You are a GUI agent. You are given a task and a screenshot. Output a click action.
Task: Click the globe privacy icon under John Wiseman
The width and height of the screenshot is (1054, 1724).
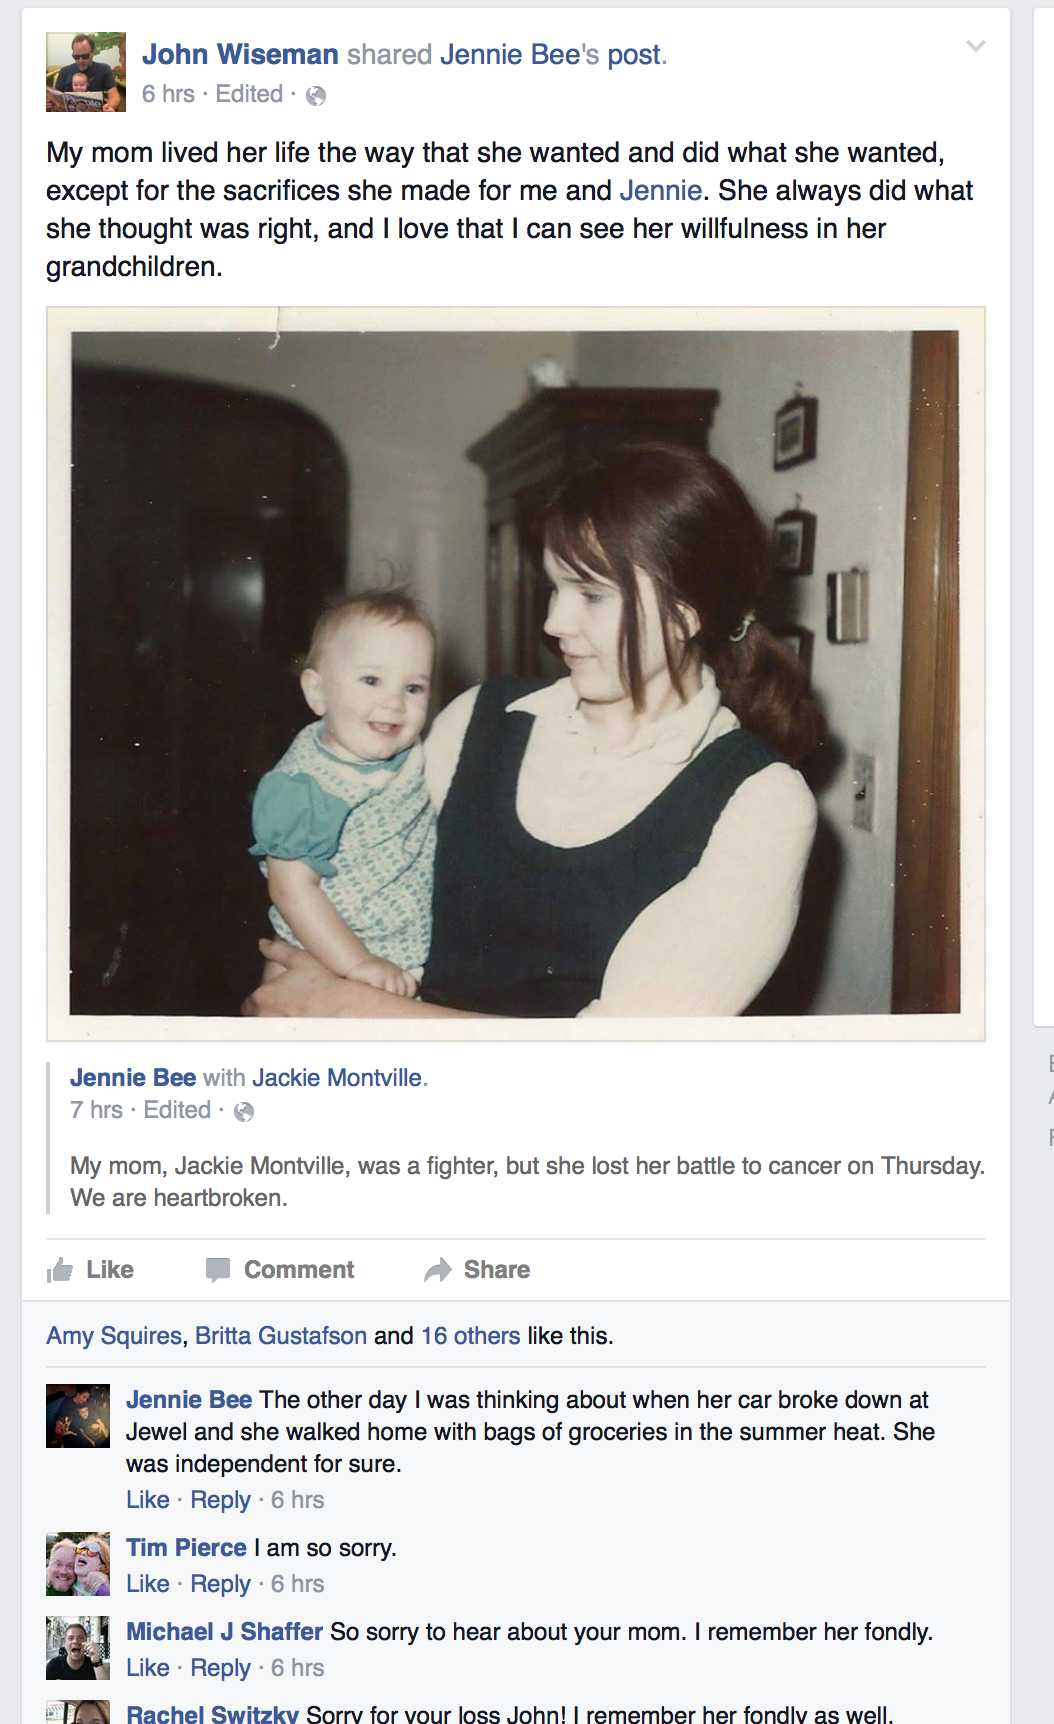pos(316,96)
